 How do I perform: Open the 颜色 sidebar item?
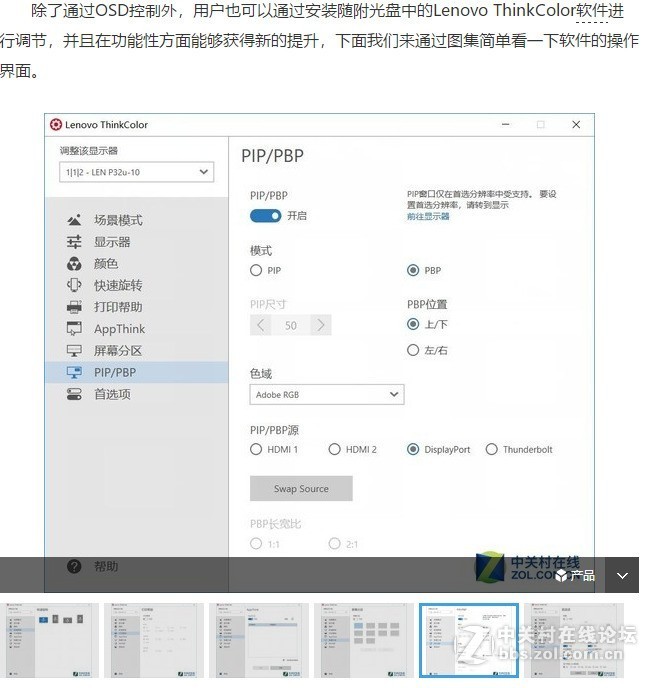pos(106,264)
